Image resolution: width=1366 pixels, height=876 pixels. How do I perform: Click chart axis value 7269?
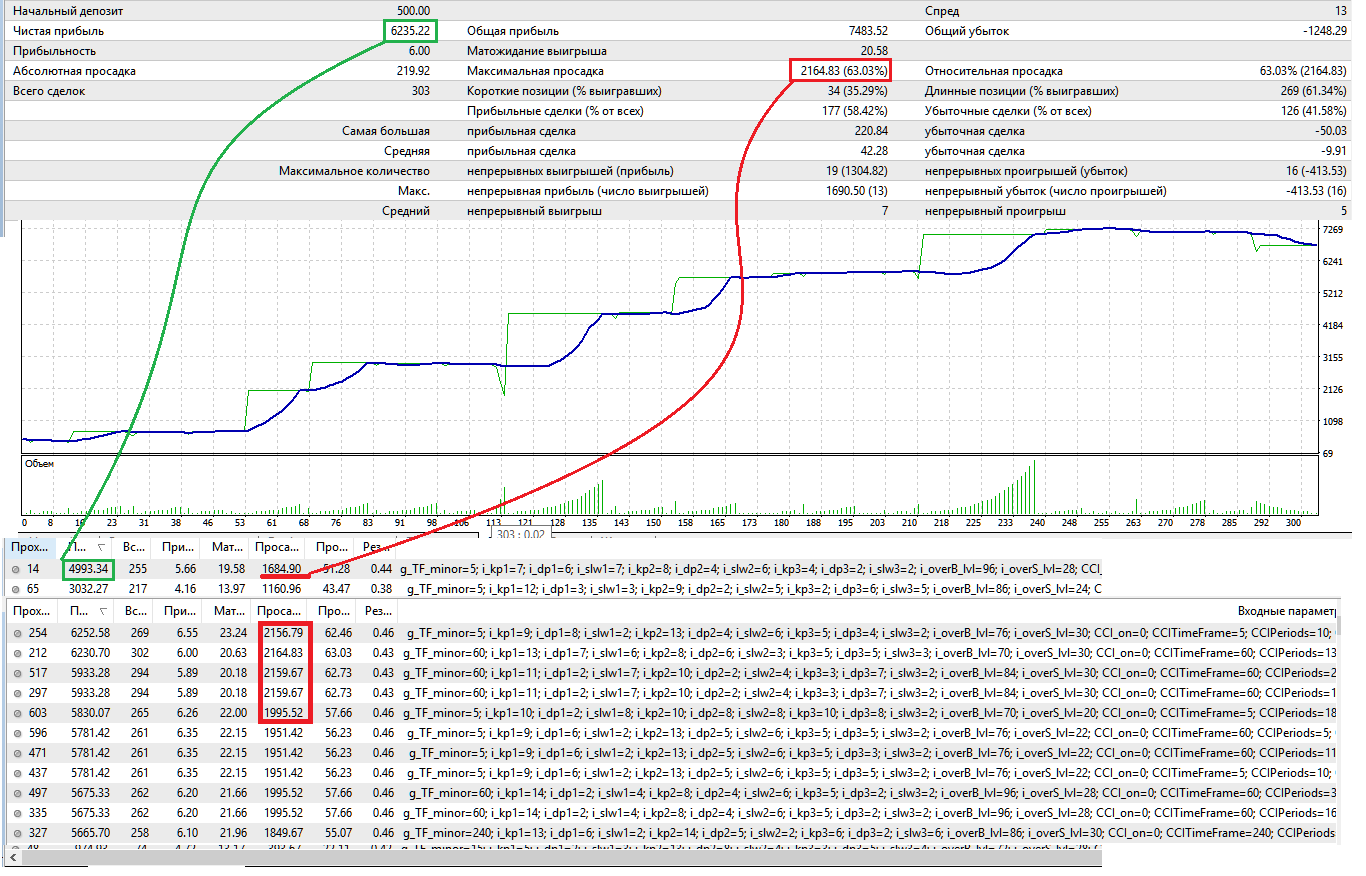(x=1333, y=230)
